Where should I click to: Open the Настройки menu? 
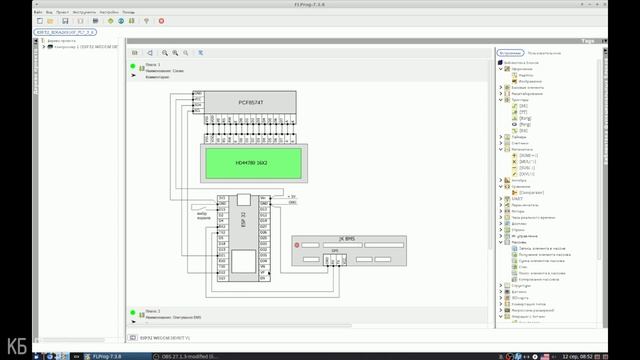109,12
